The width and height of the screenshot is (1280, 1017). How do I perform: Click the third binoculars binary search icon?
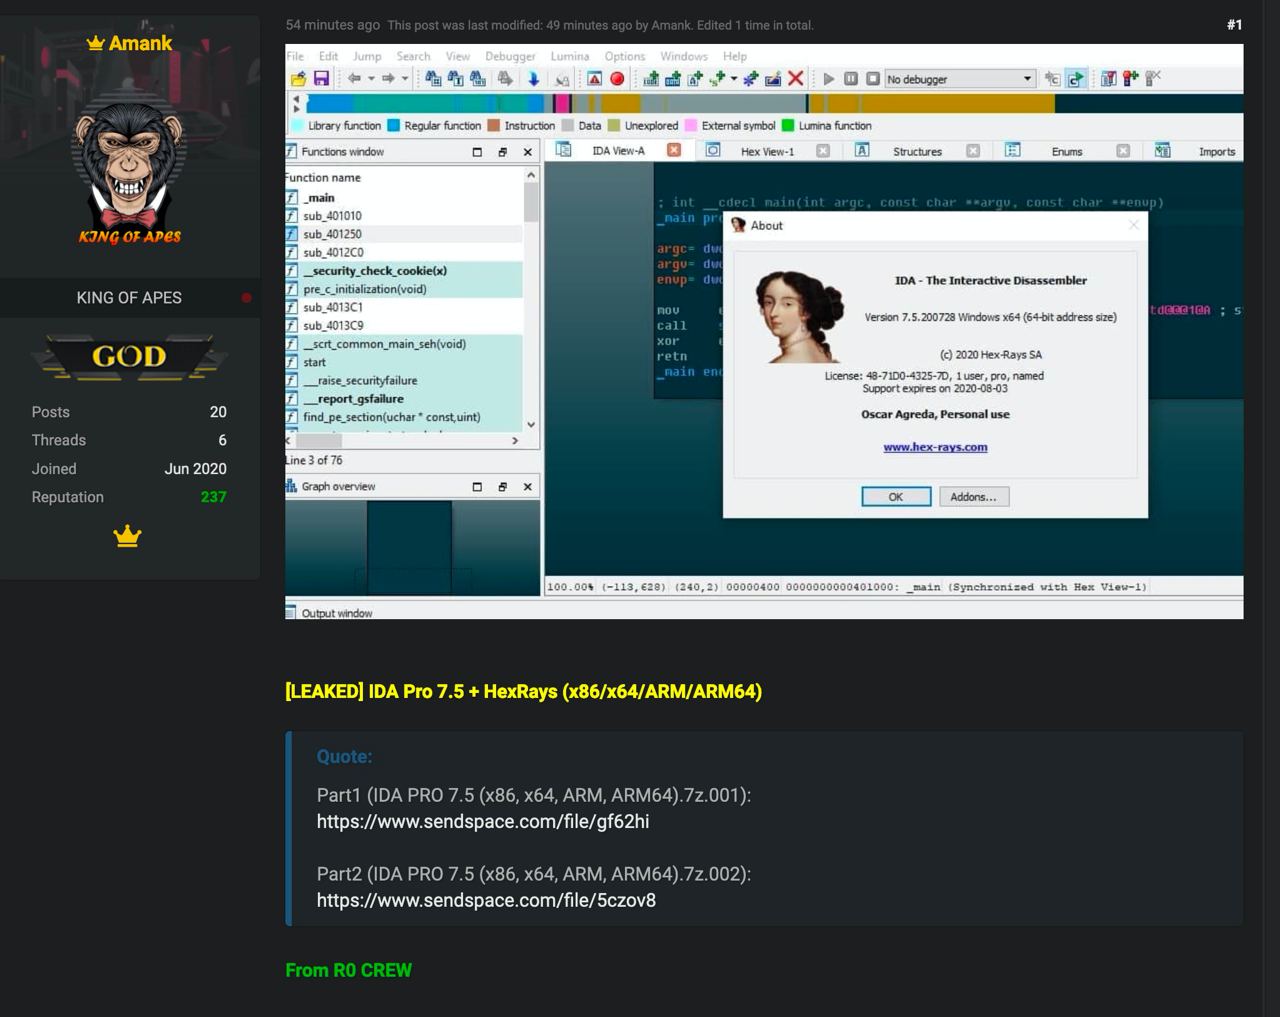coord(478,79)
